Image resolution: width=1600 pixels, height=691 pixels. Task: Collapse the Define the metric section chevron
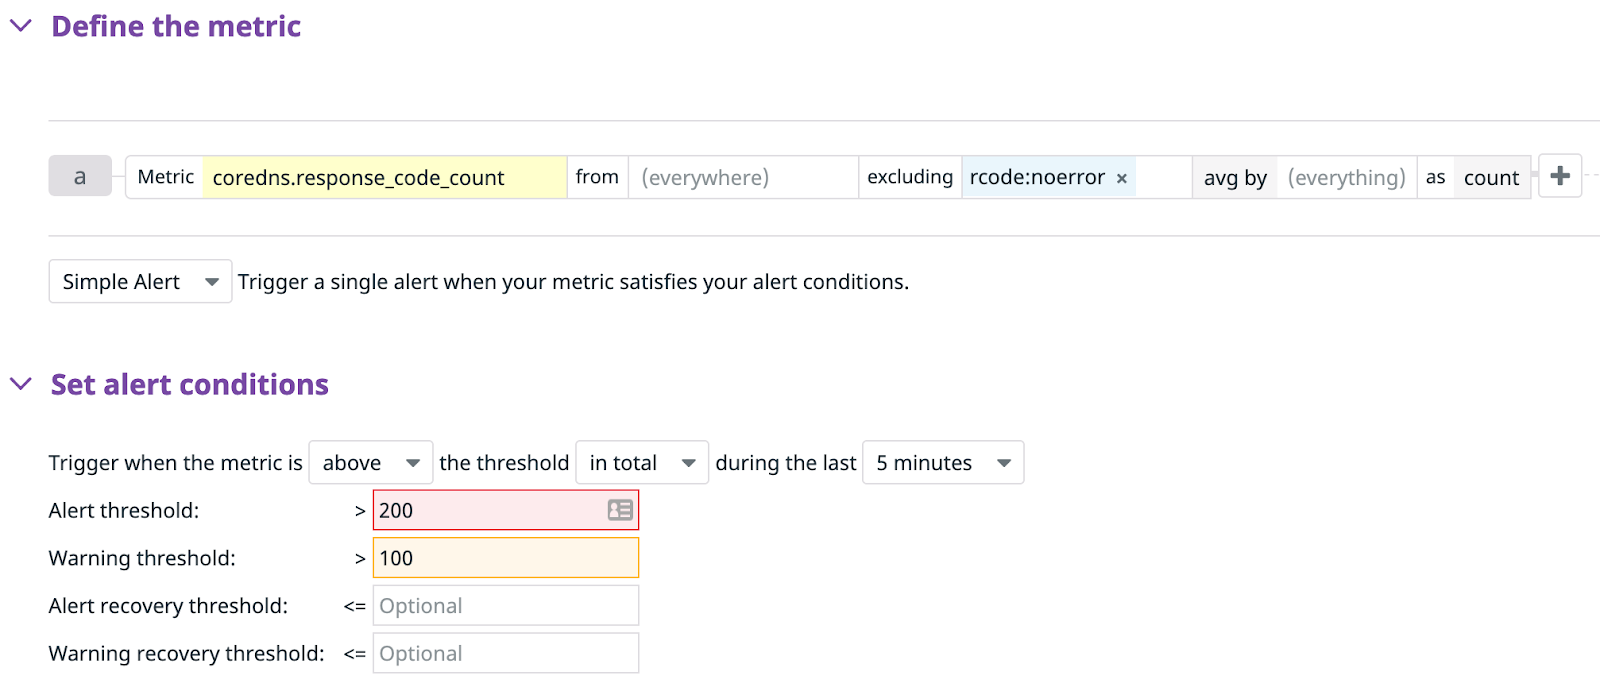pos(21,26)
